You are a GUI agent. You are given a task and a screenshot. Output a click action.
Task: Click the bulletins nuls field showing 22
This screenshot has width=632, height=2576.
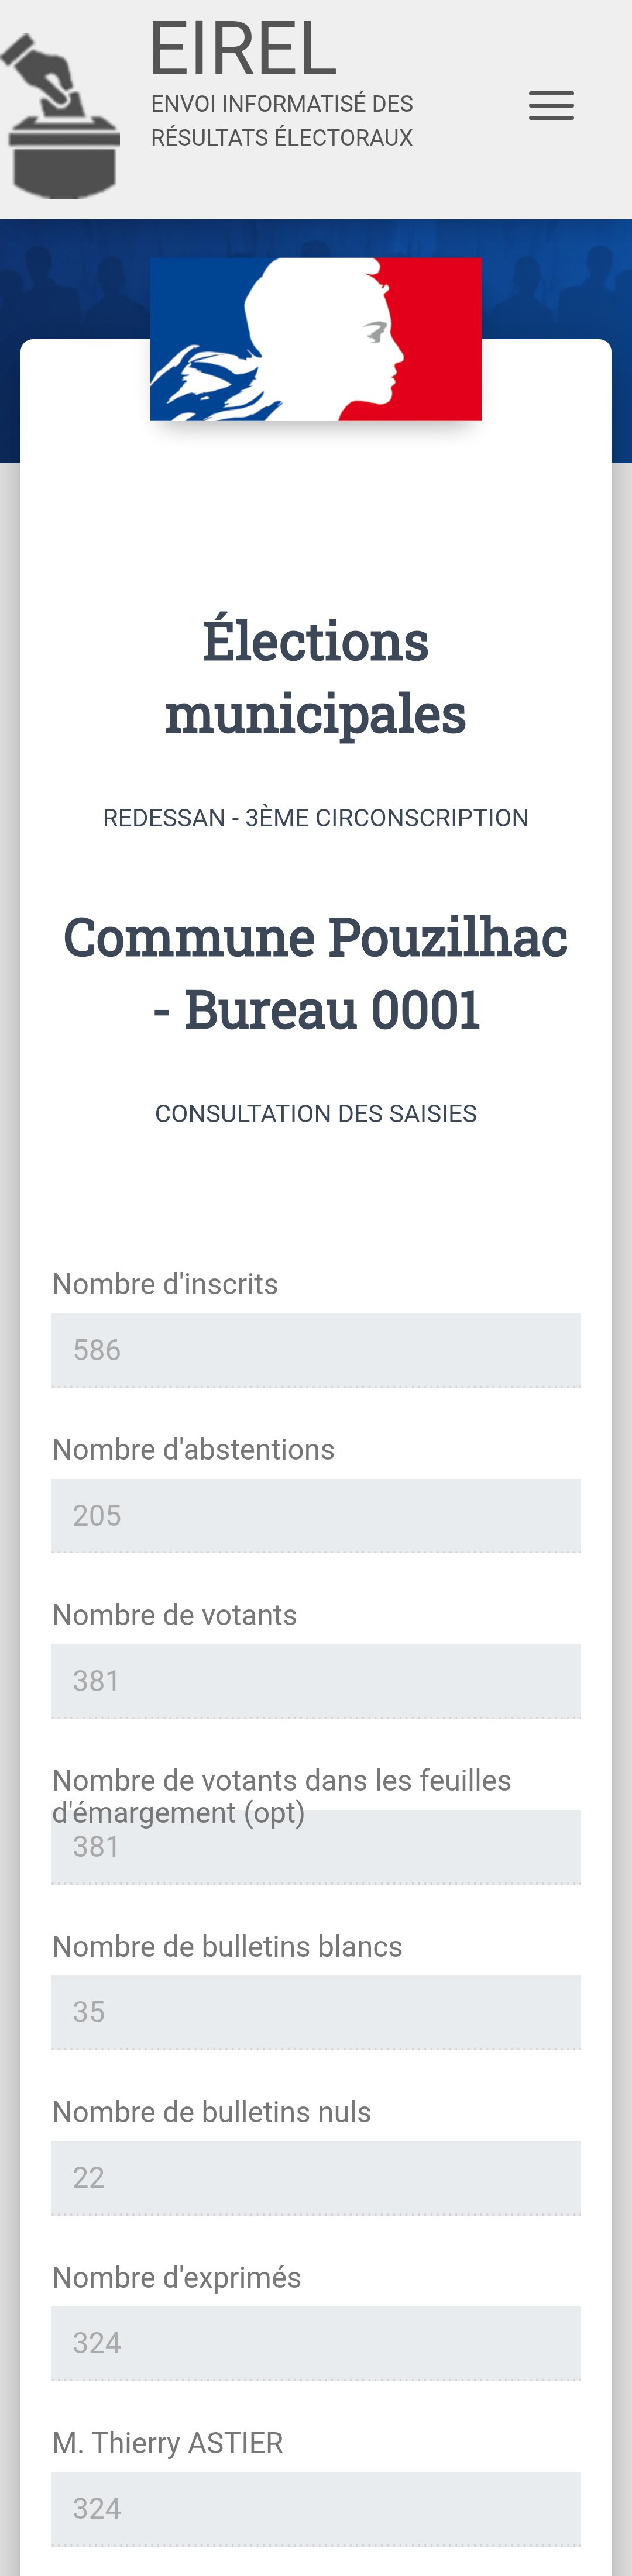316,2177
